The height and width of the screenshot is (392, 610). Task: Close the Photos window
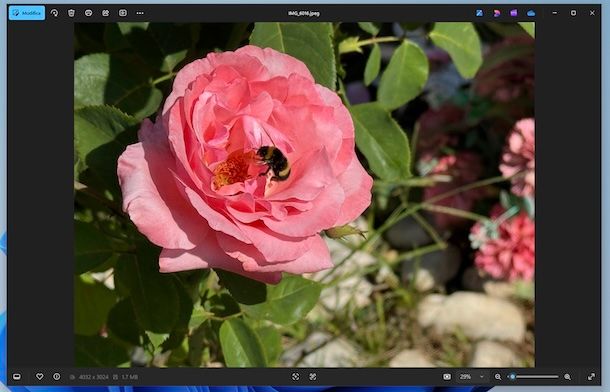(592, 13)
